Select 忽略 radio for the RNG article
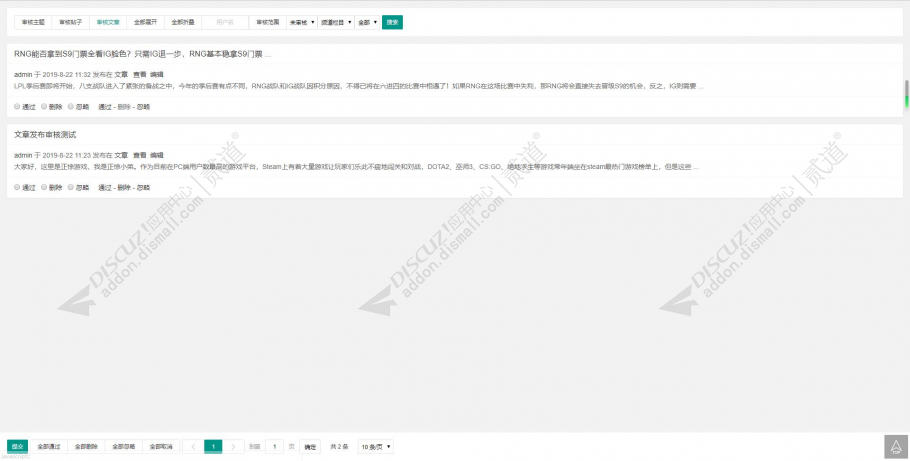This screenshot has width=910, height=461. (71, 106)
